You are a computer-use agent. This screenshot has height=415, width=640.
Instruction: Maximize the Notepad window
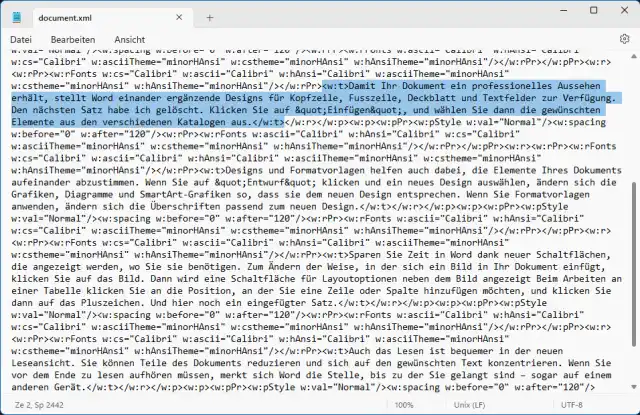click(x=594, y=10)
